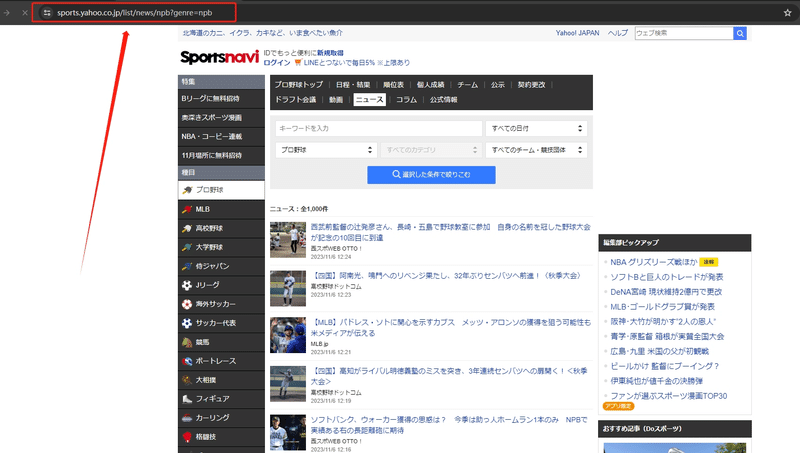Open 海外サッカー sidebar icon item

(x=221, y=304)
